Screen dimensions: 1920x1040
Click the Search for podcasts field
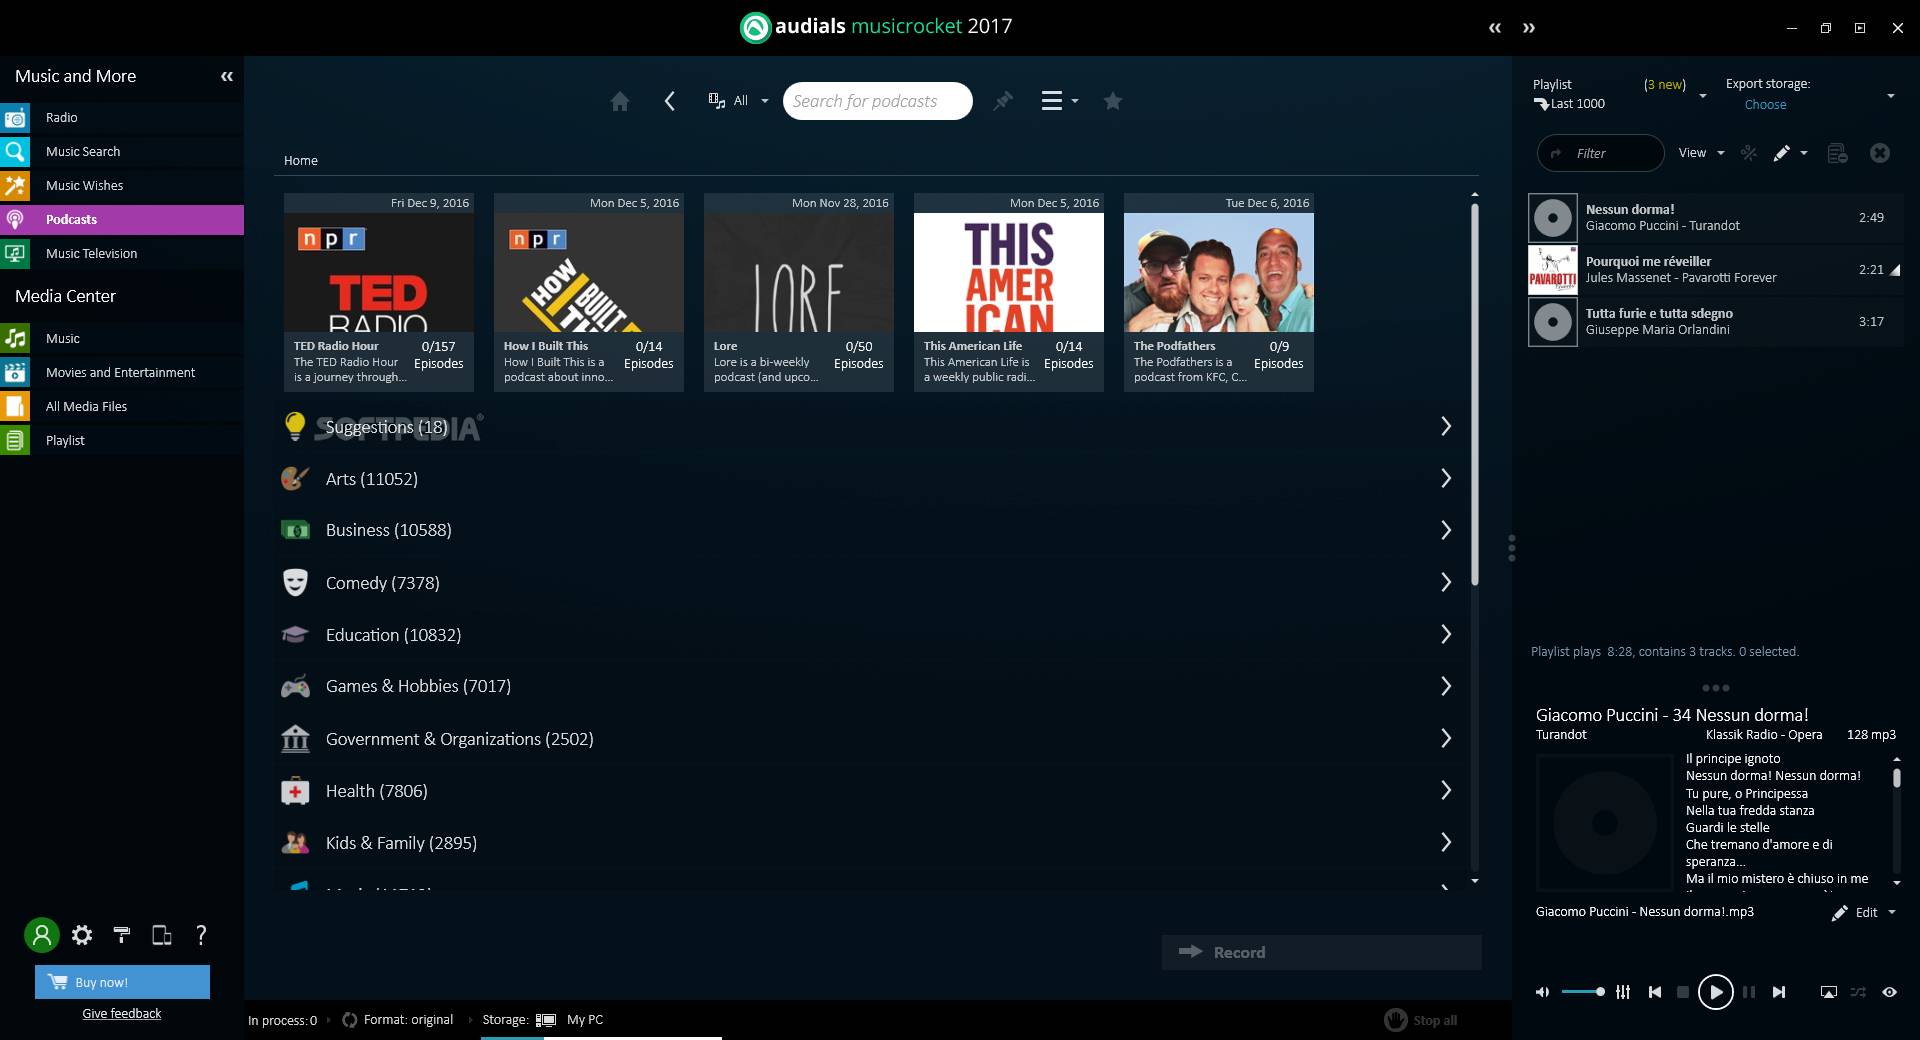pyautogui.click(x=877, y=101)
